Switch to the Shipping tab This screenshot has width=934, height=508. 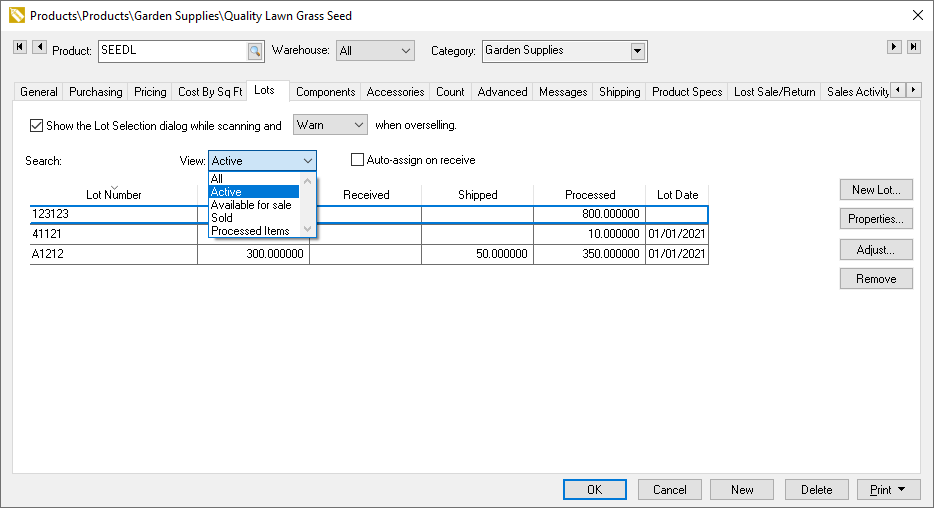[619, 92]
